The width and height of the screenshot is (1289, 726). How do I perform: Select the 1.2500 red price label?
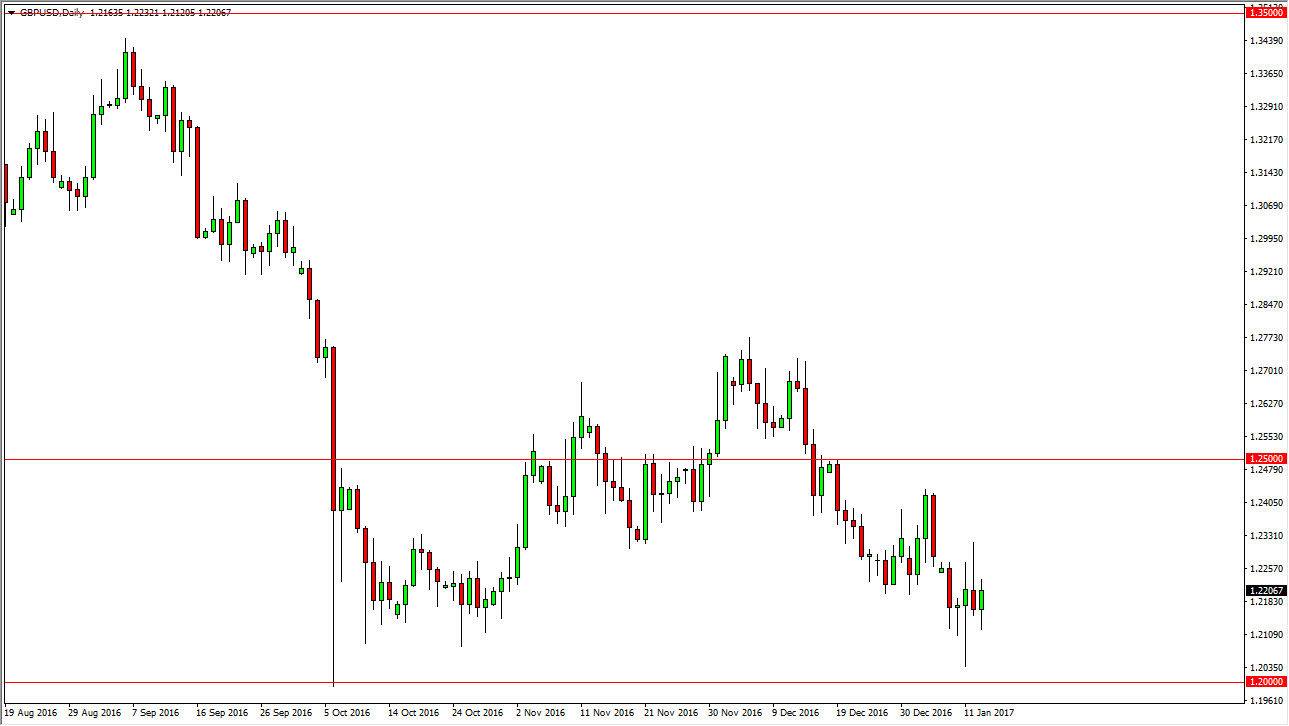(x=1265, y=459)
